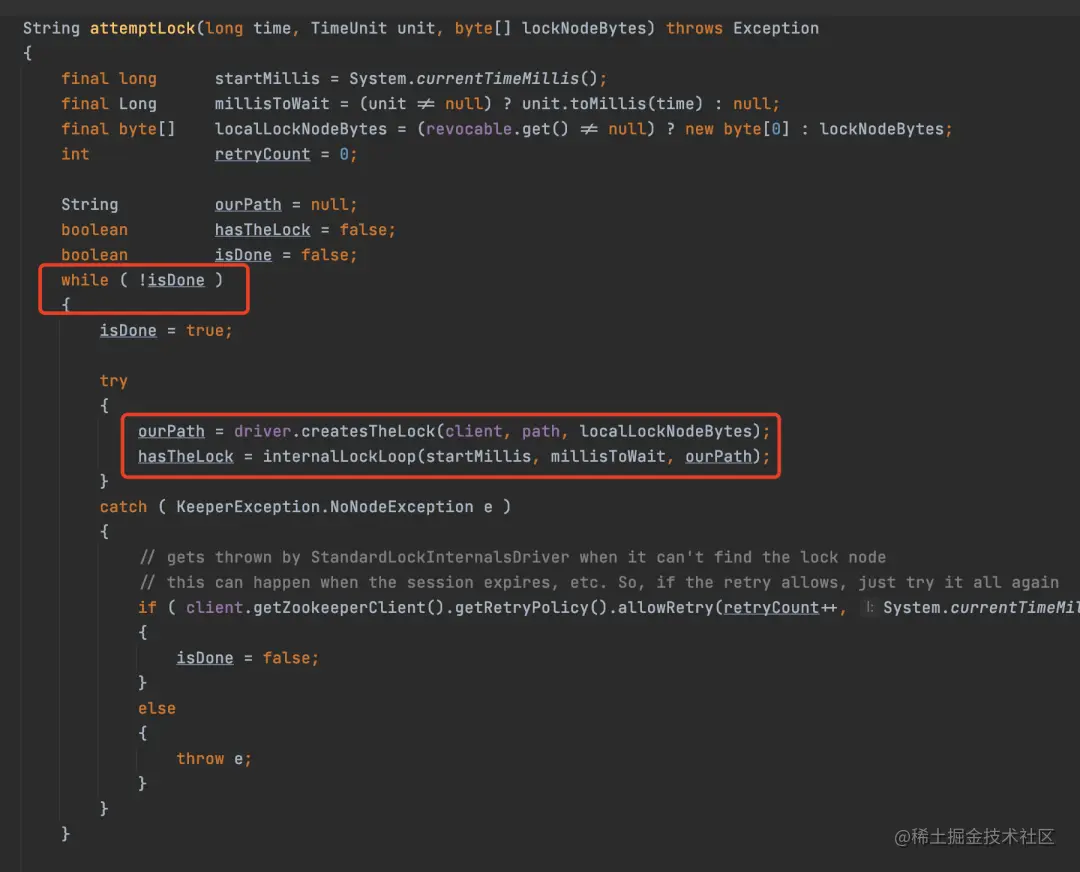Click String type before ourPath declaration
This screenshot has height=872, width=1080.
[x=90, y=205]
